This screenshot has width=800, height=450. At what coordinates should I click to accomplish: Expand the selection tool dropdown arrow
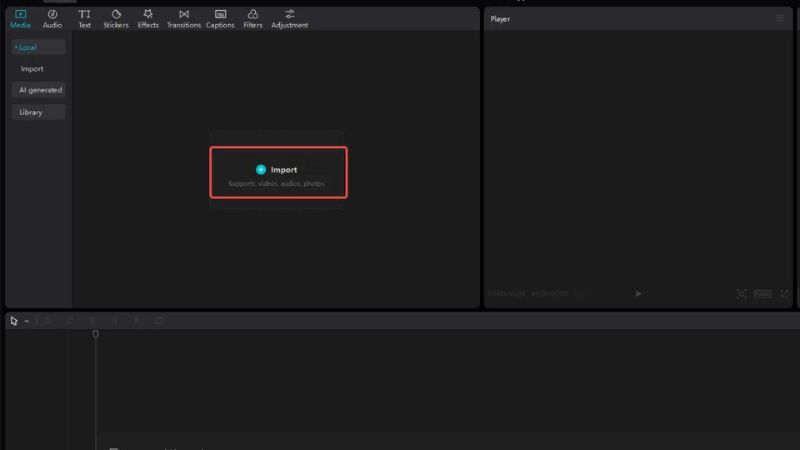[x=27, y=321]
